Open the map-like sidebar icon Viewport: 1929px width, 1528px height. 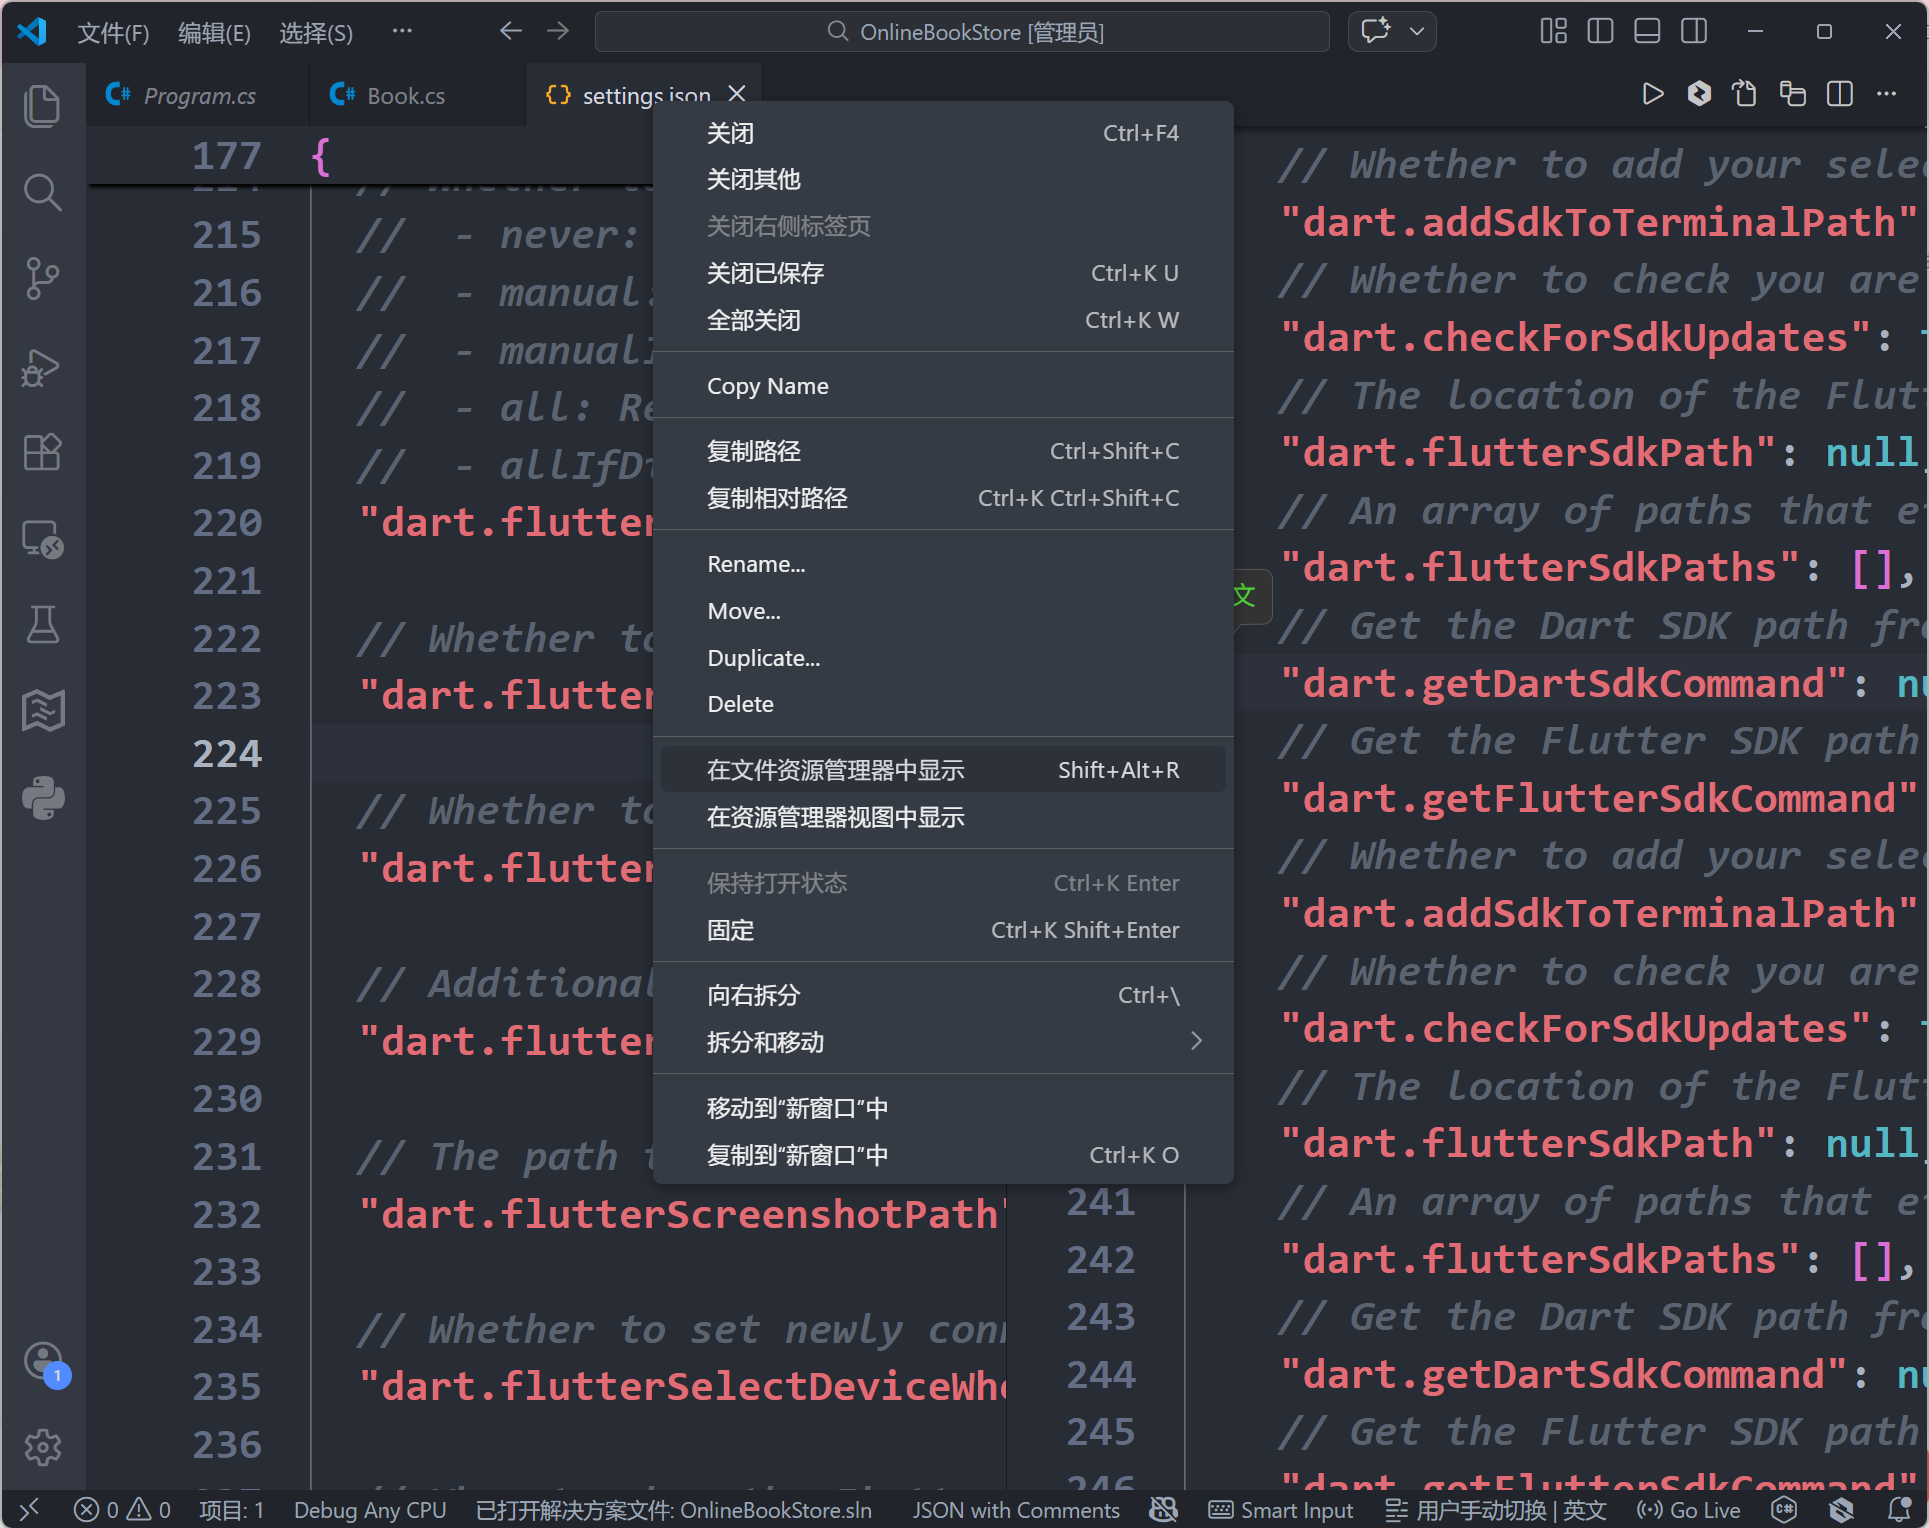coord(42,711)
